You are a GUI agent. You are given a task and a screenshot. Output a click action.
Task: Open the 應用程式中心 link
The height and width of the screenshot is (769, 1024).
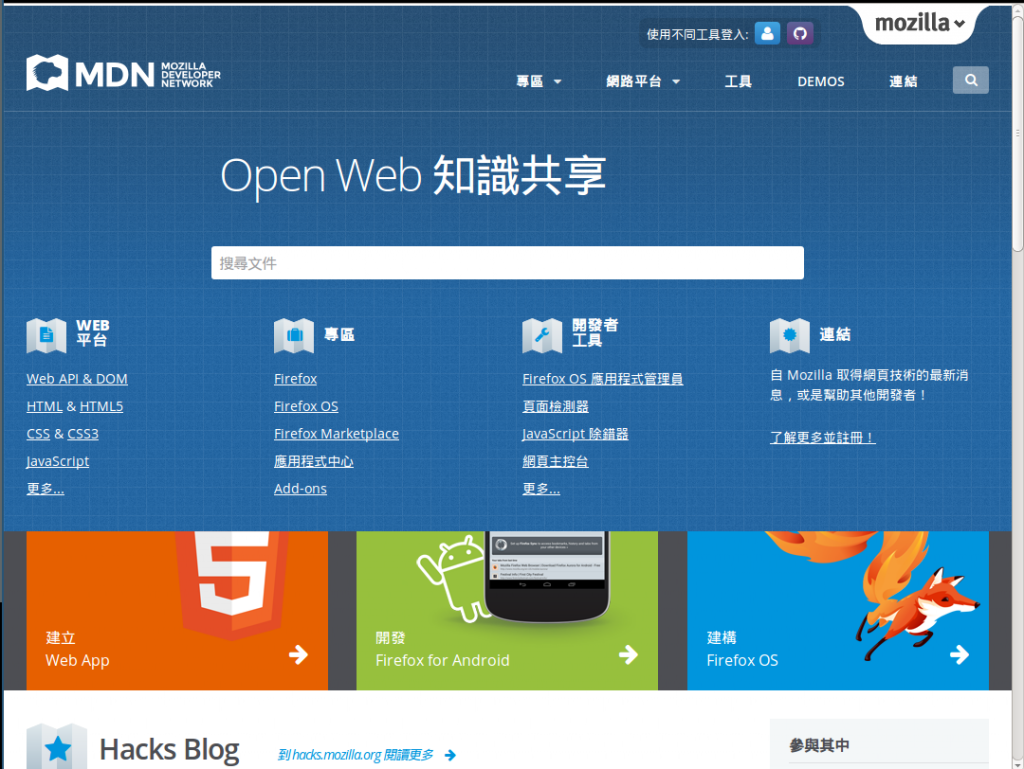coord(313,461)
